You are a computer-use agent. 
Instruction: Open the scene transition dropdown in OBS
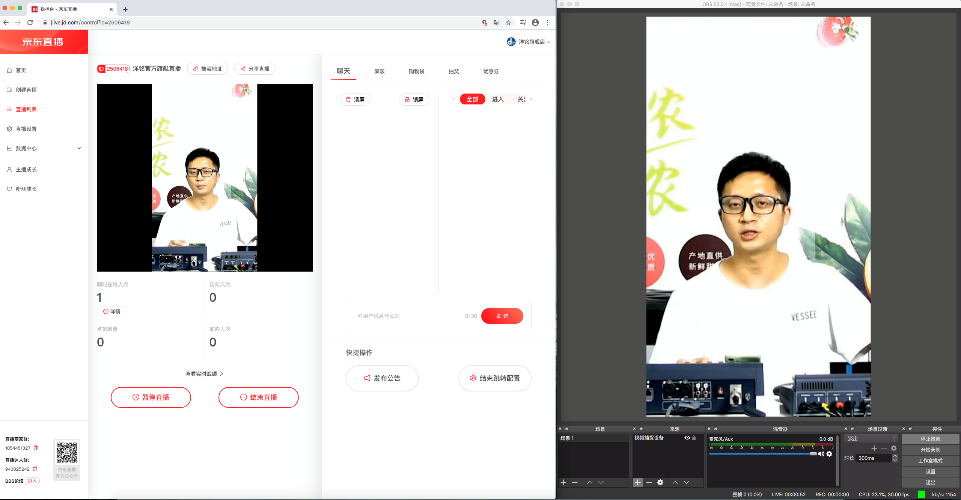871,439
